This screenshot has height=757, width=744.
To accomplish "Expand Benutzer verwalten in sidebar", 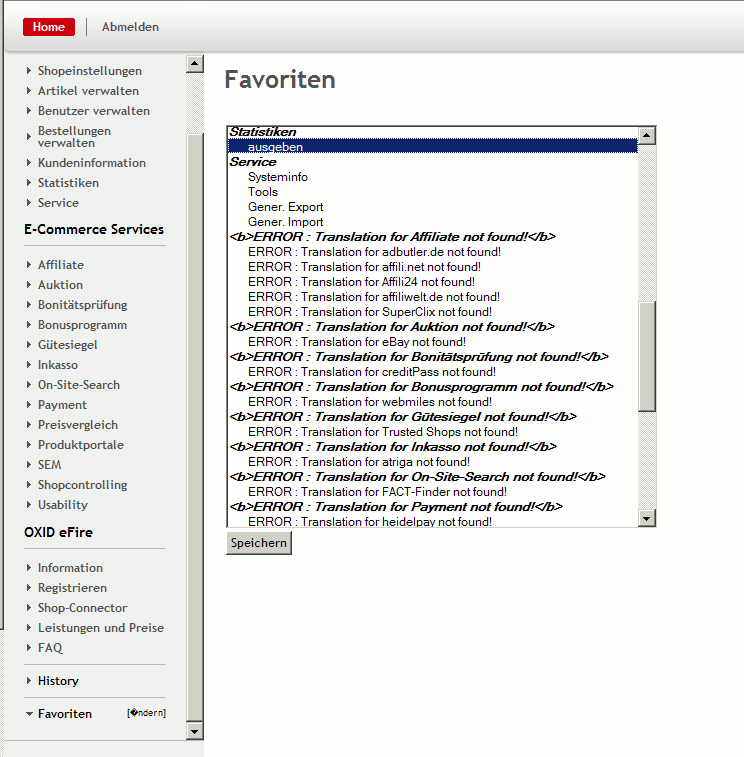I will tap(93, 111).
